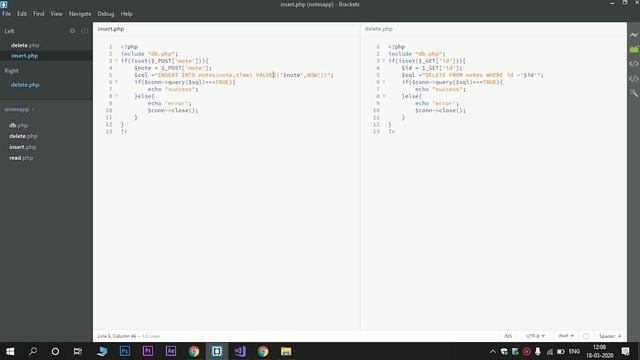640x360 pixels.
Task: Click the active Brackets taskbar icon
Action: pyautogui.click(x=217, y=351)
